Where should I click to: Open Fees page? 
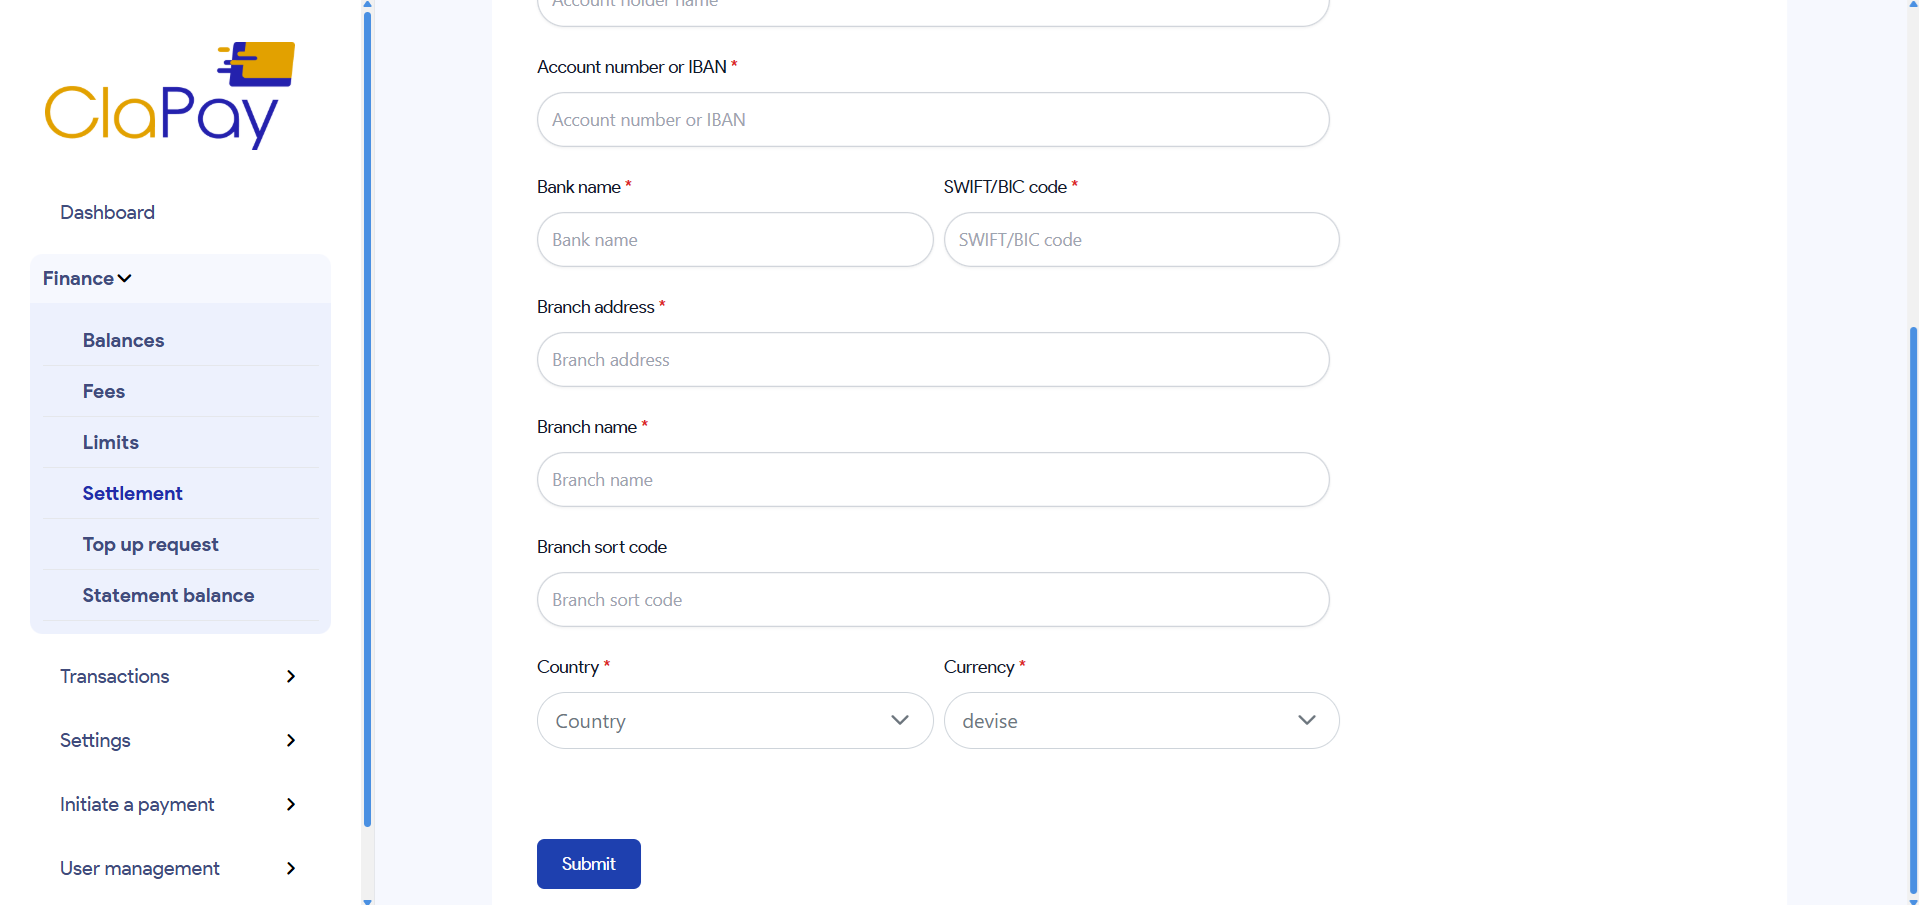tap(104, 392)
